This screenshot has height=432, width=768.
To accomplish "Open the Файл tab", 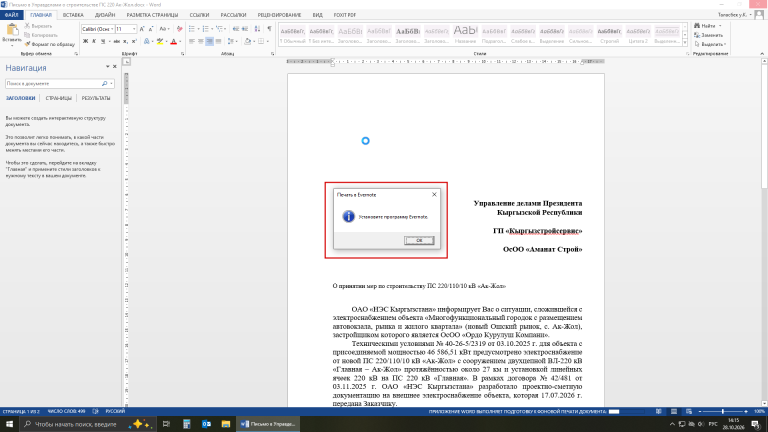I will [x=11, y=15].
